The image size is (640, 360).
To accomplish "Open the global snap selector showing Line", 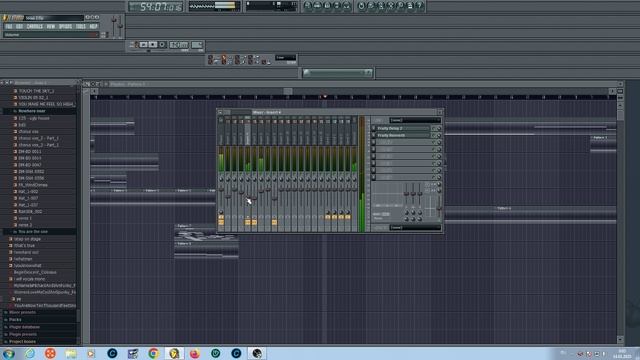I will click(x=285, y=58).
